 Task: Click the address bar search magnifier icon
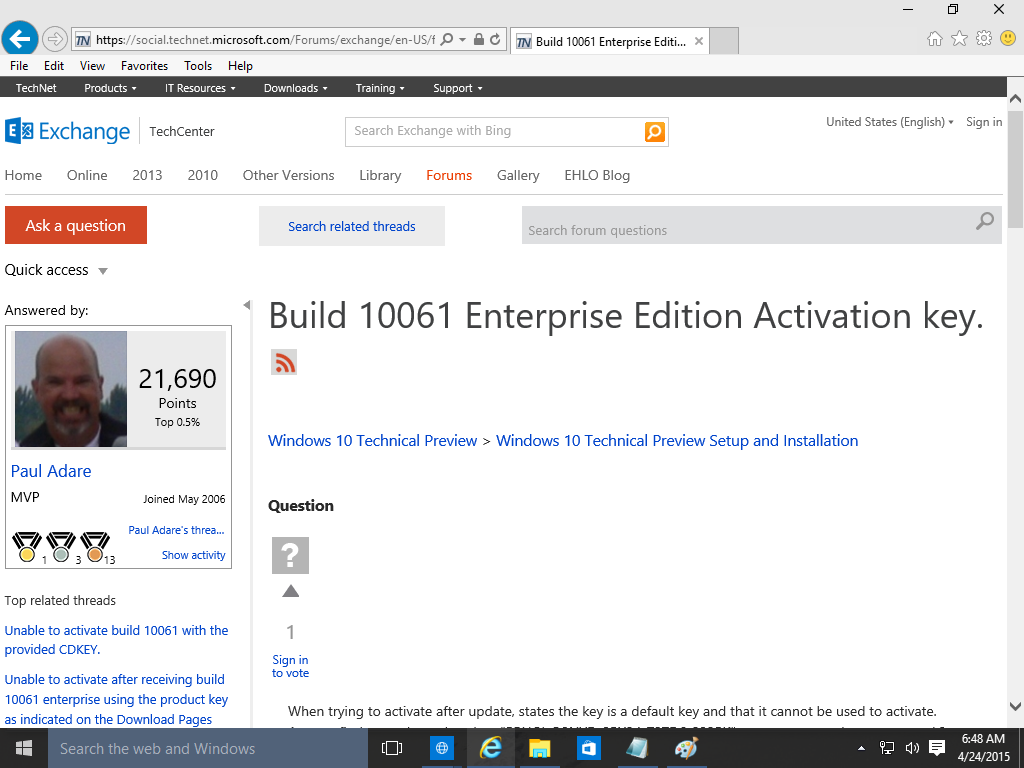tap(447, 39)
